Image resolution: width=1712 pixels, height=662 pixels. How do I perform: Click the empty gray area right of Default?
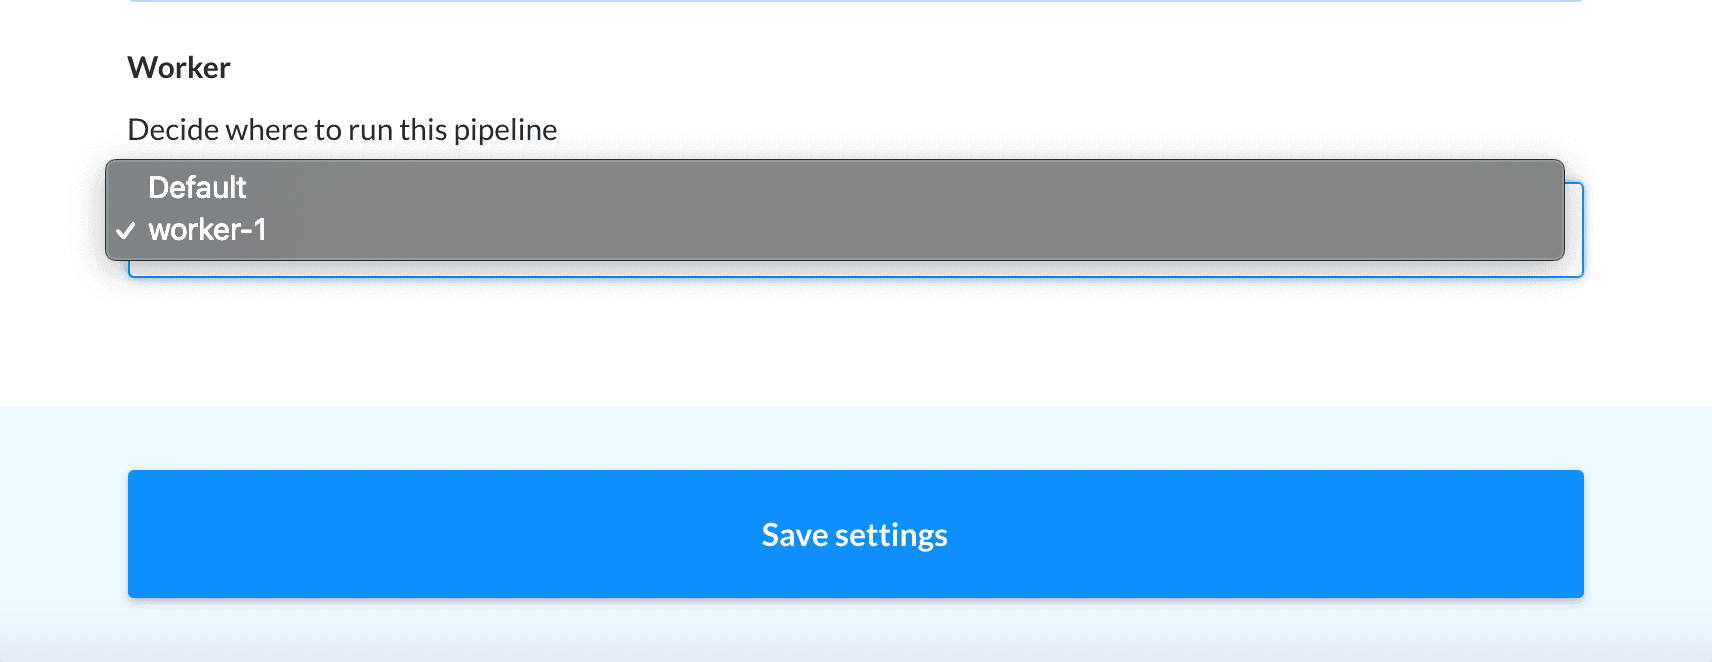[x=900, y=188]
